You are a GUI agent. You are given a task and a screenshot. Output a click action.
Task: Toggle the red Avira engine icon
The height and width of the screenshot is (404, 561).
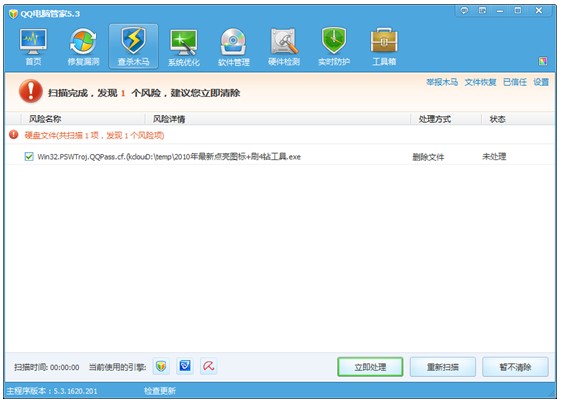[208, 366]
